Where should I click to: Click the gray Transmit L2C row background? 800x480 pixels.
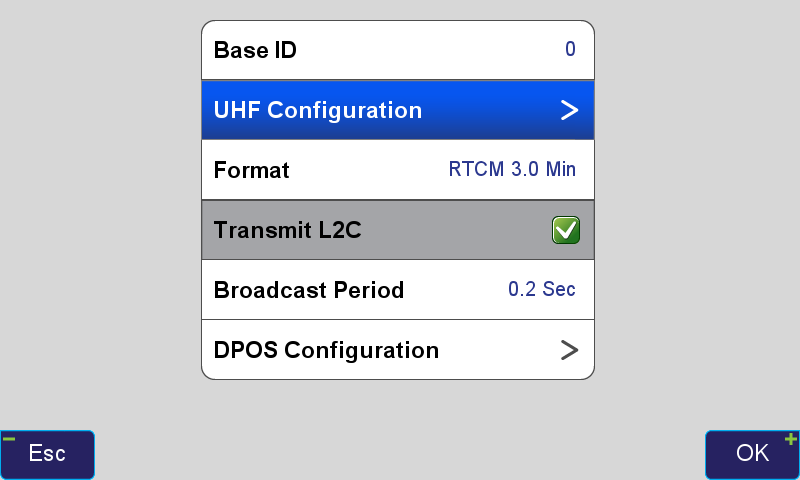[450, 230]
